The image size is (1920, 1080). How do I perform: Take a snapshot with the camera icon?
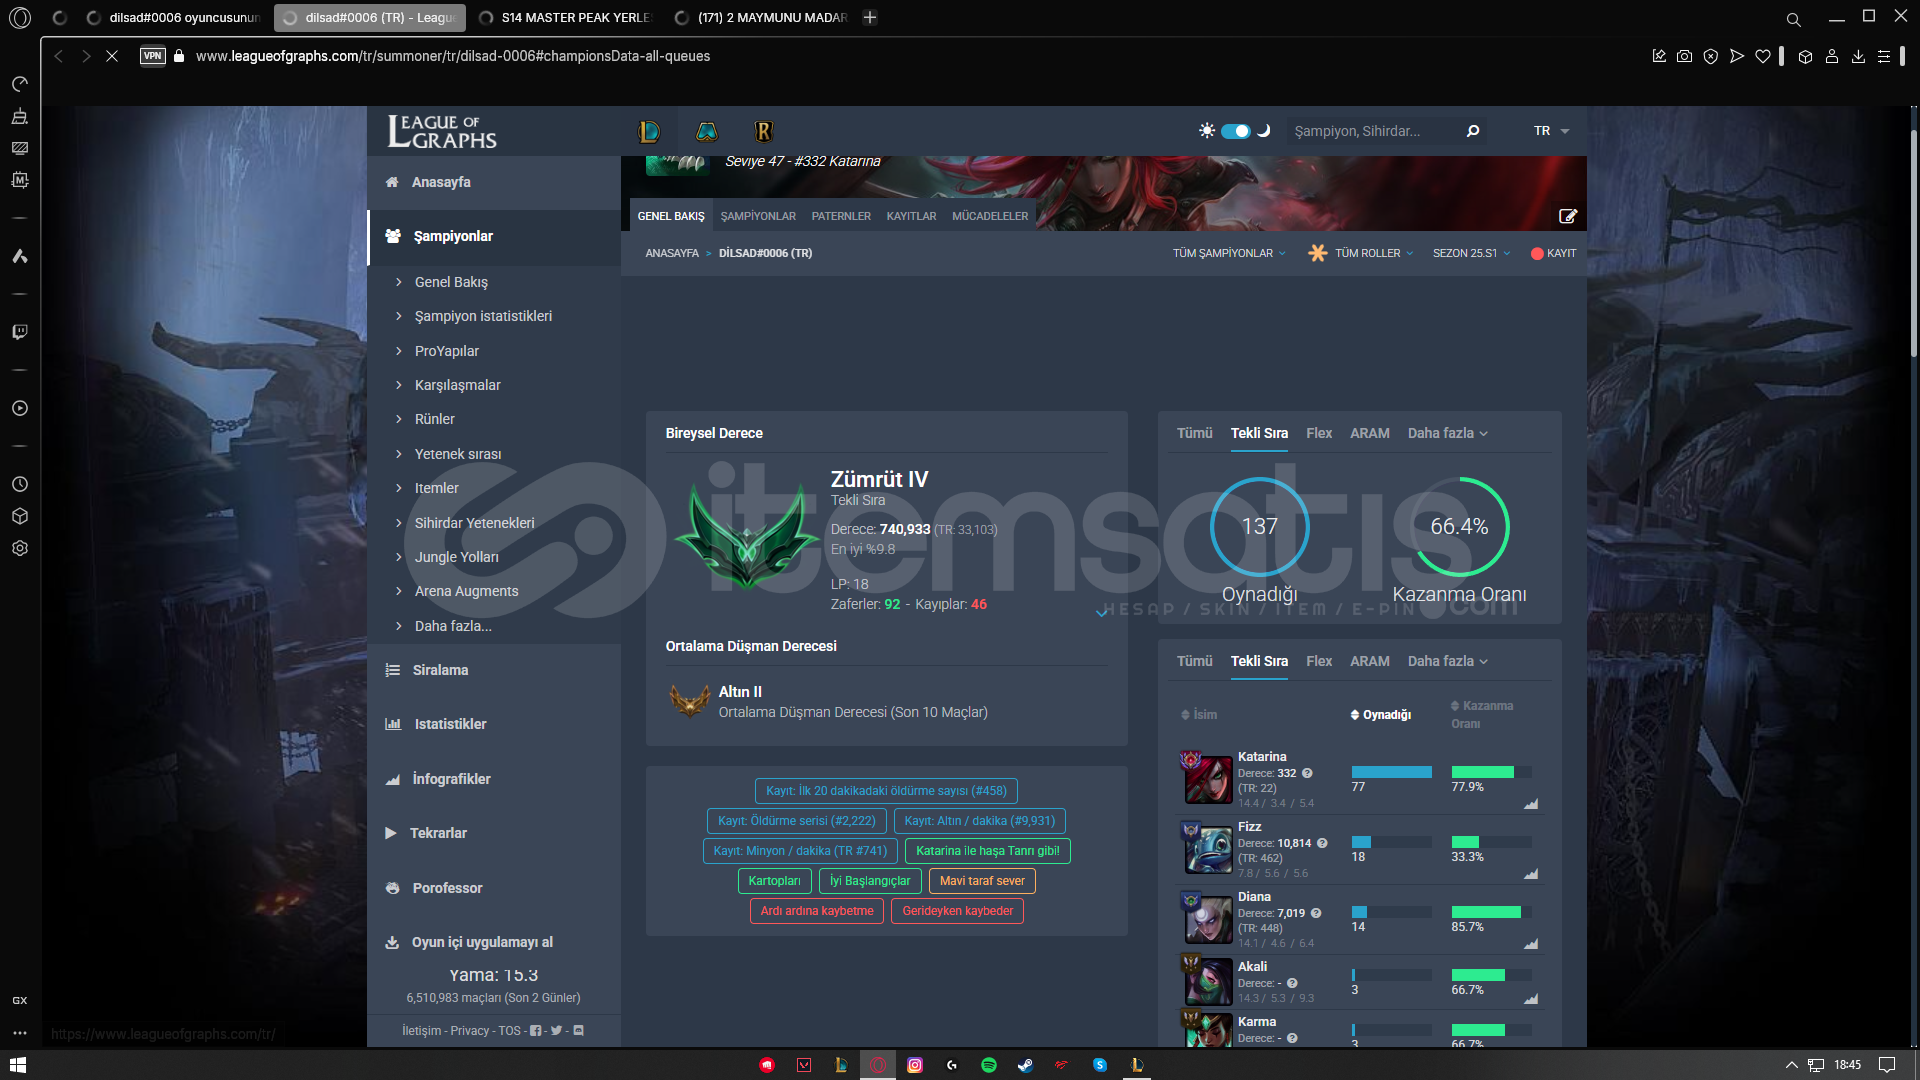pyautogui.click(x=1685, y=57)
